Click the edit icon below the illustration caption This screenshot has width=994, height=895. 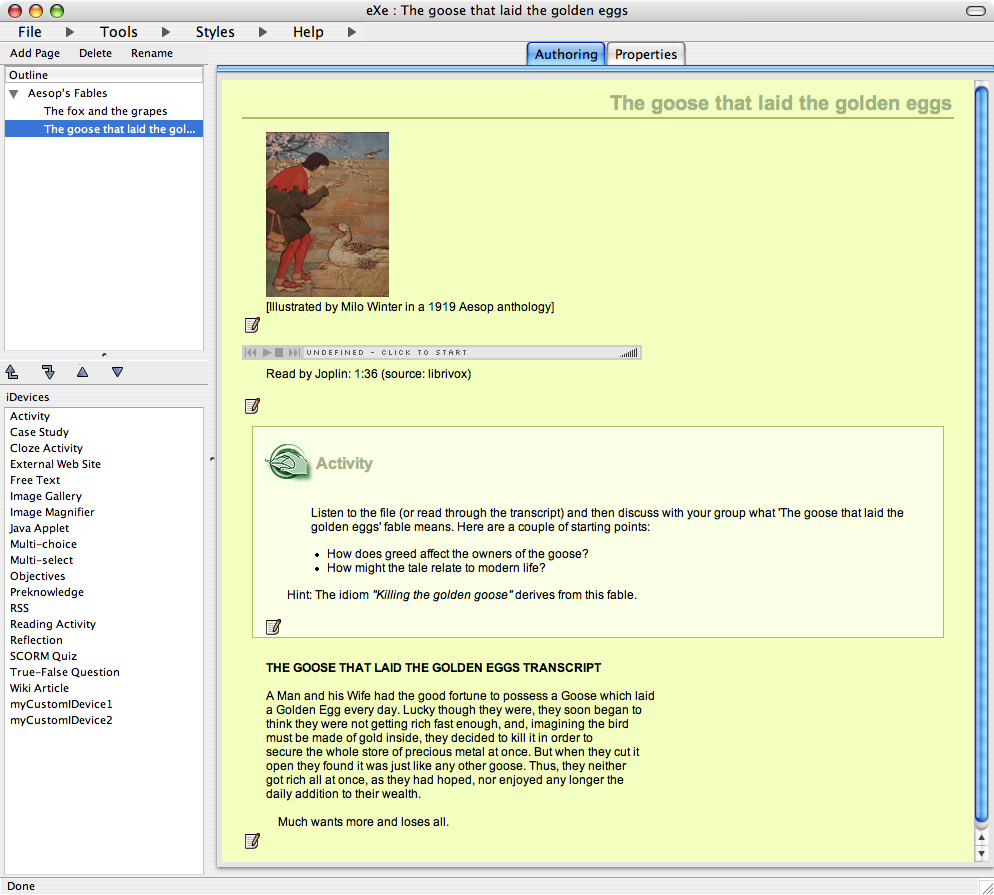click(x=252, y=325)
